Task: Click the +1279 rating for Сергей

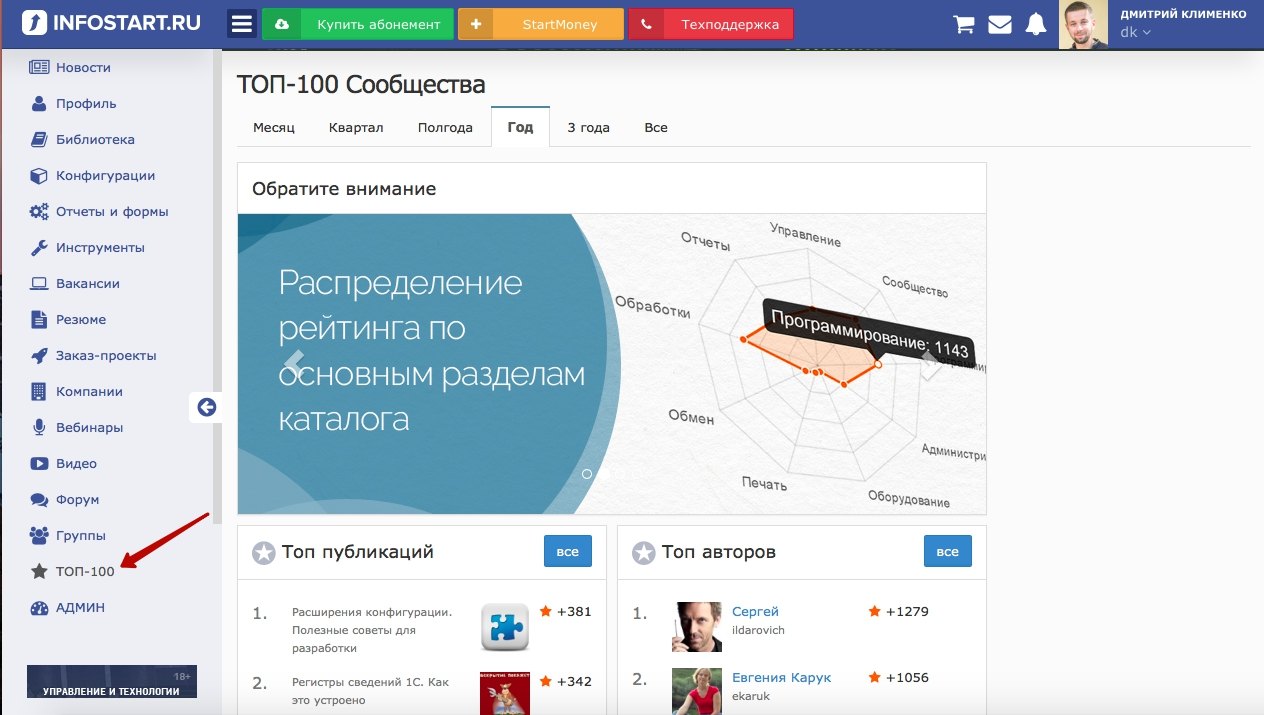Action: [x=898, y=611]
